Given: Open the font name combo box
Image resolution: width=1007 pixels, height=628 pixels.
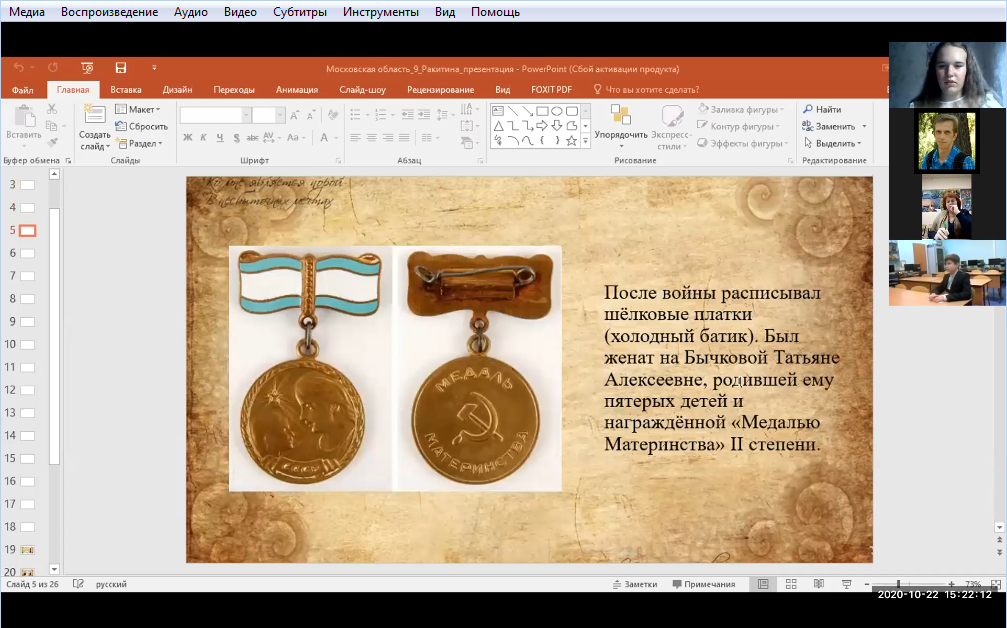Looking at the screenshot, I should (x=215, y=115).
